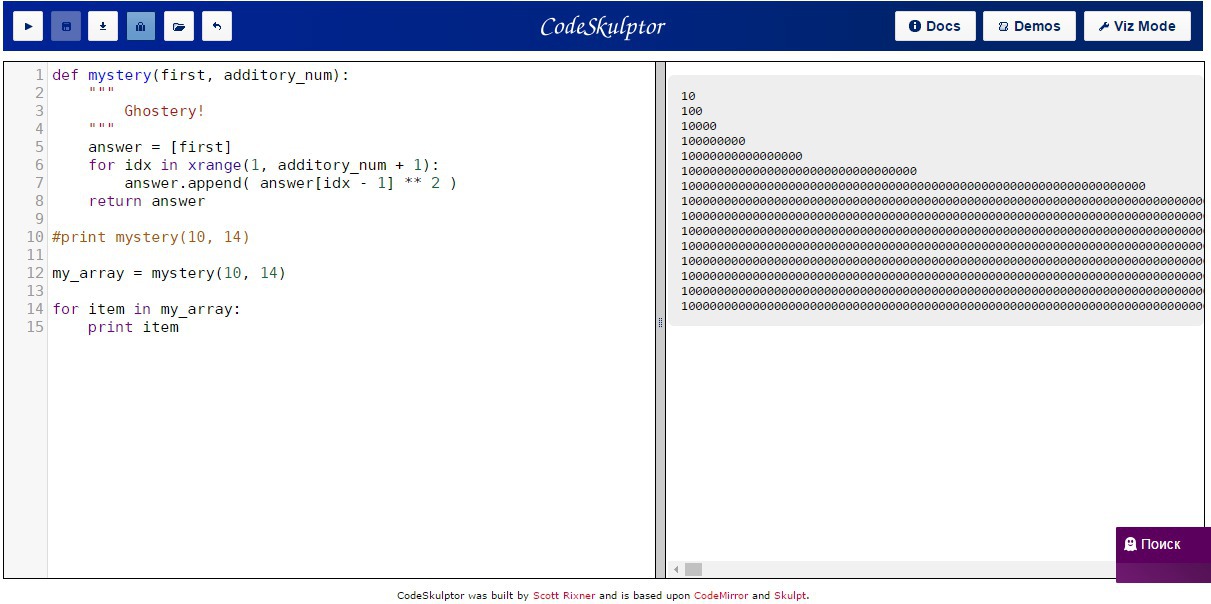Viewport: 1211px width, 604px height.
Task: Click line number 10 in the gutter
Action: click(35, 237)
